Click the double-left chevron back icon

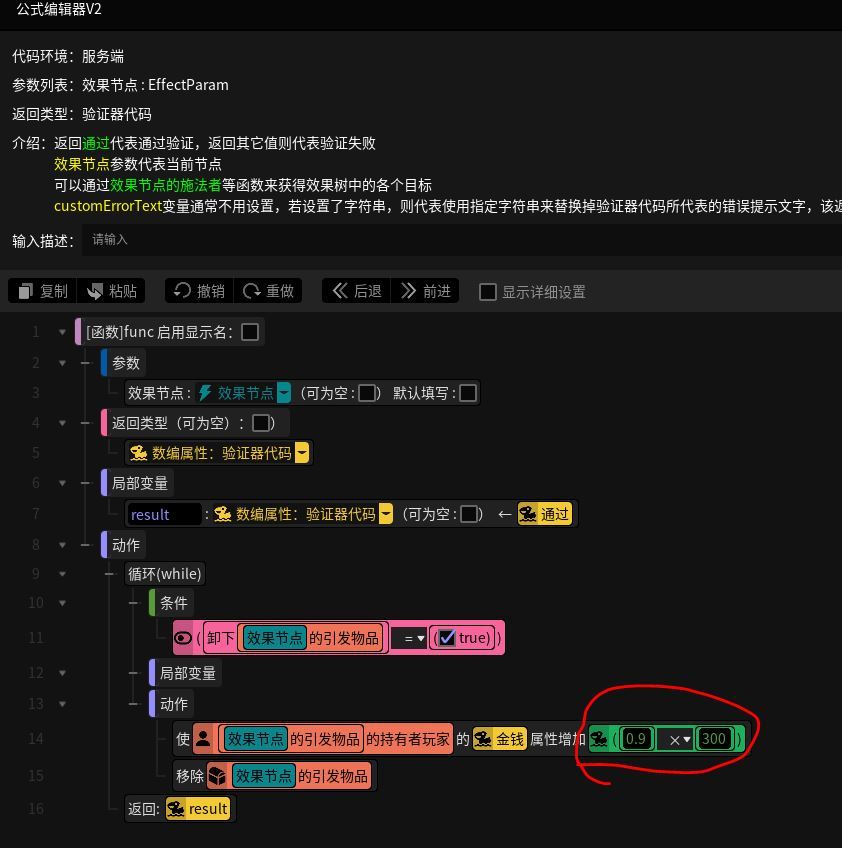(x=340, y=291)
